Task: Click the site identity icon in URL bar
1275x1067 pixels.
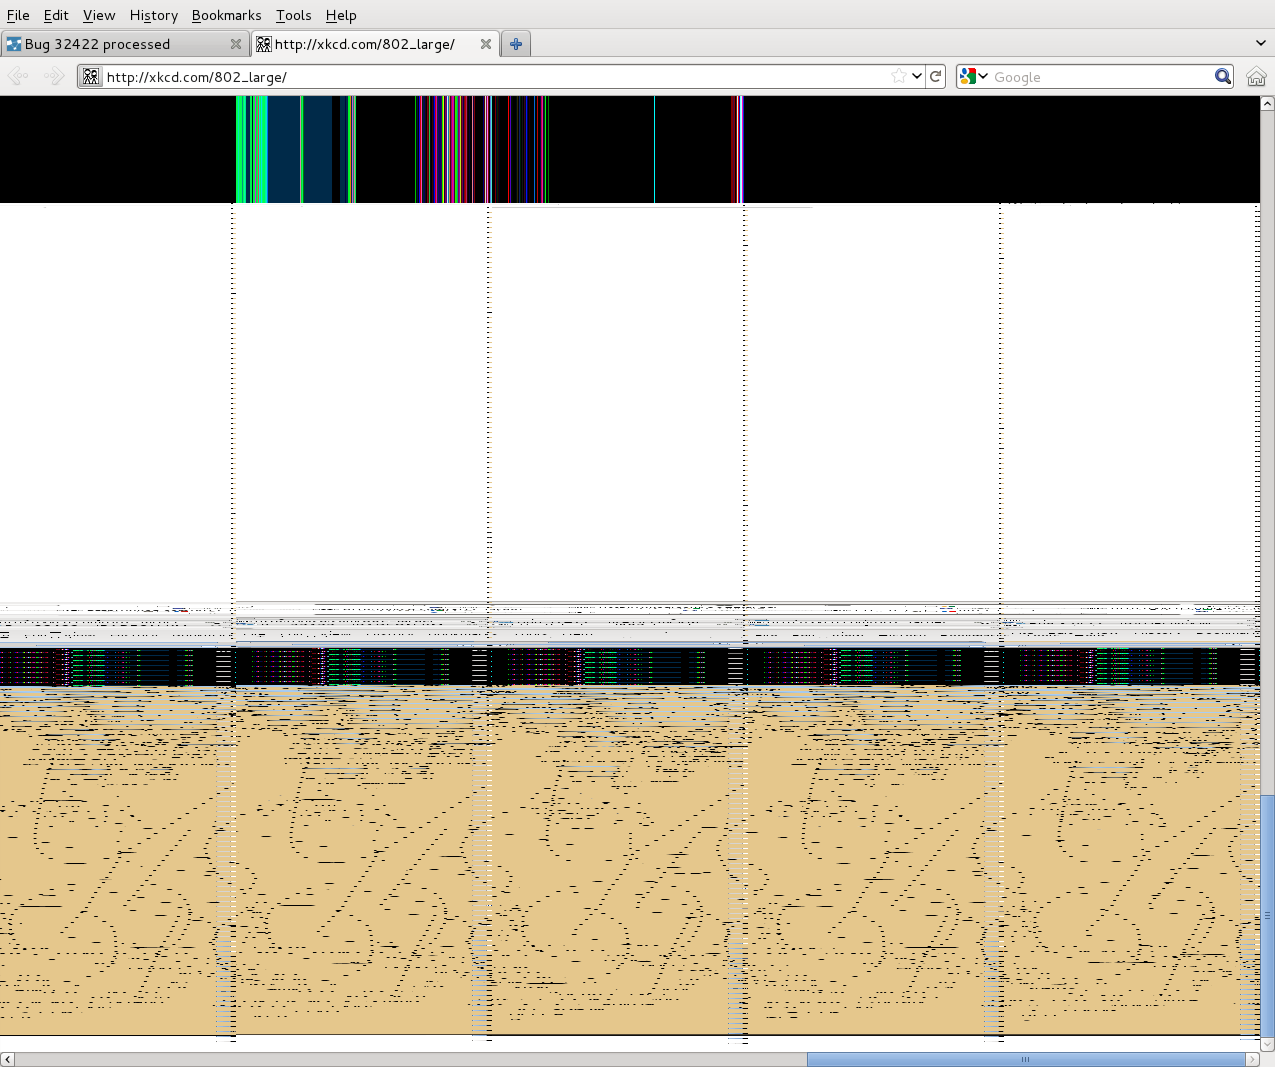Action: click(91, 77)
